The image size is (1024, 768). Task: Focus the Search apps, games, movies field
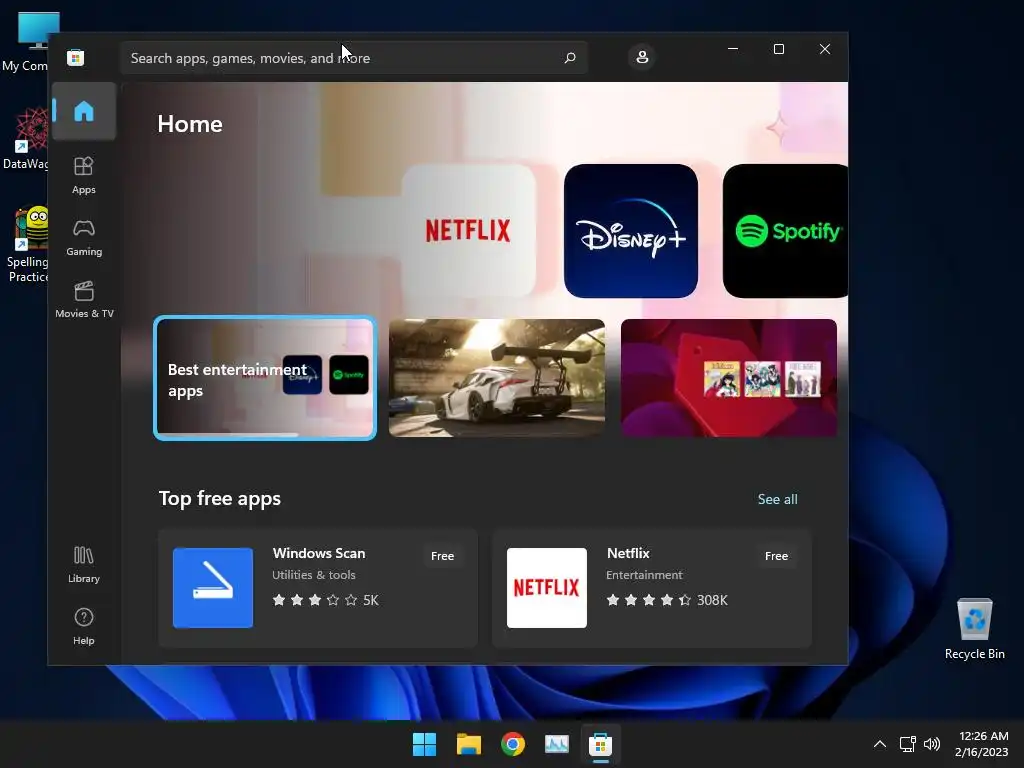click(x=353, y=57)
